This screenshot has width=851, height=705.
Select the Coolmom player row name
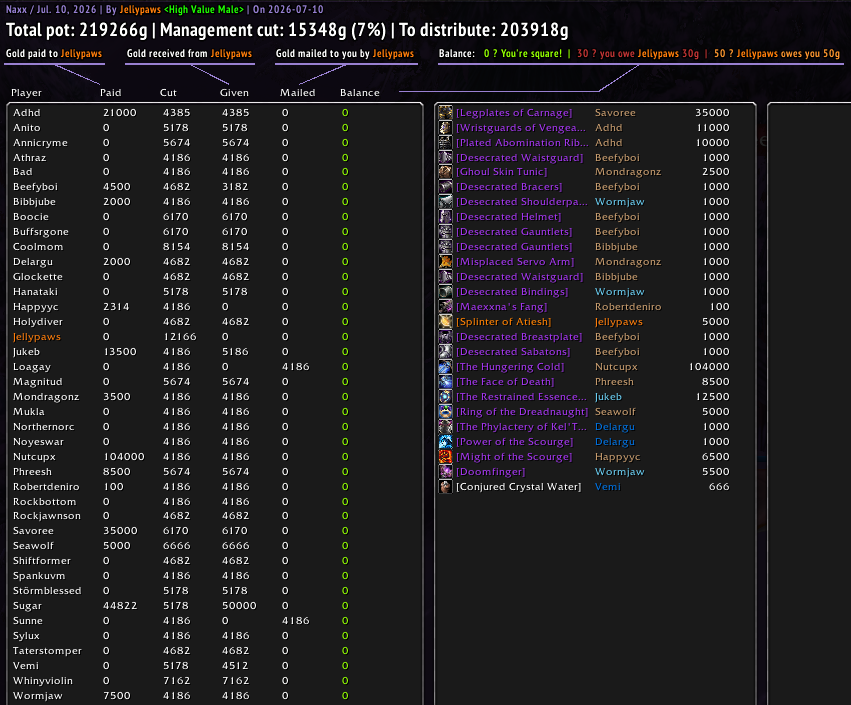[38, 246]
